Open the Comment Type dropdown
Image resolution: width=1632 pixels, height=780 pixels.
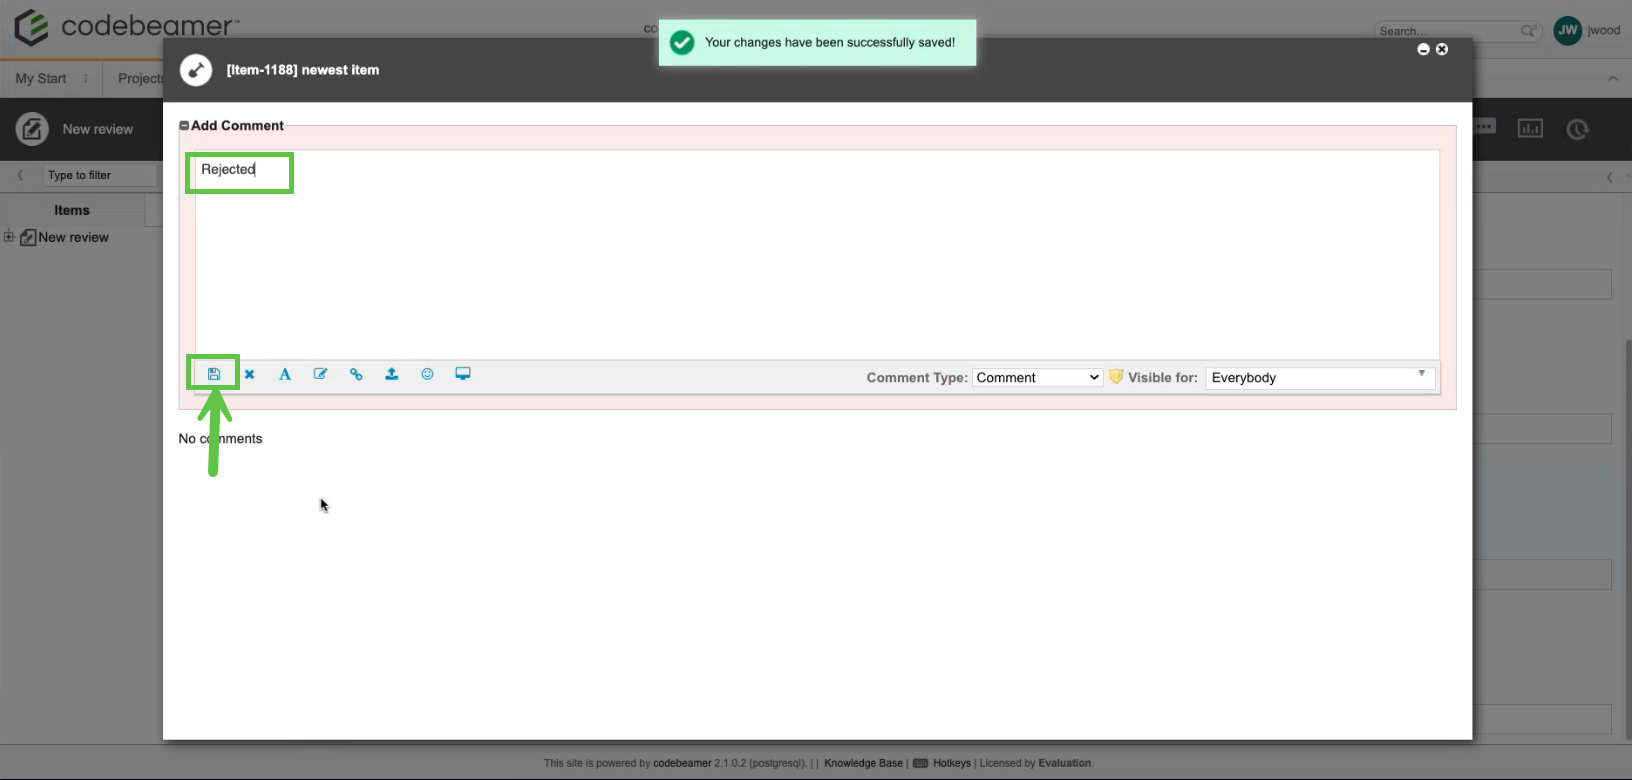[1037, 377]
